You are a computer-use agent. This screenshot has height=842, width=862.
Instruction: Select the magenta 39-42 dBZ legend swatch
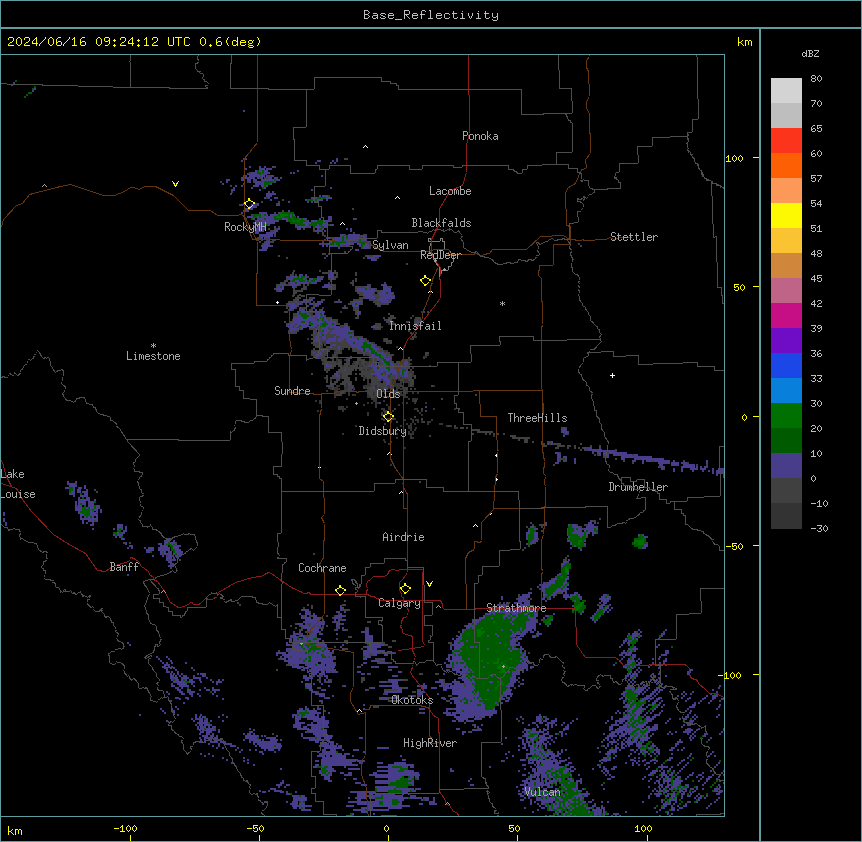tap(786, 315)
